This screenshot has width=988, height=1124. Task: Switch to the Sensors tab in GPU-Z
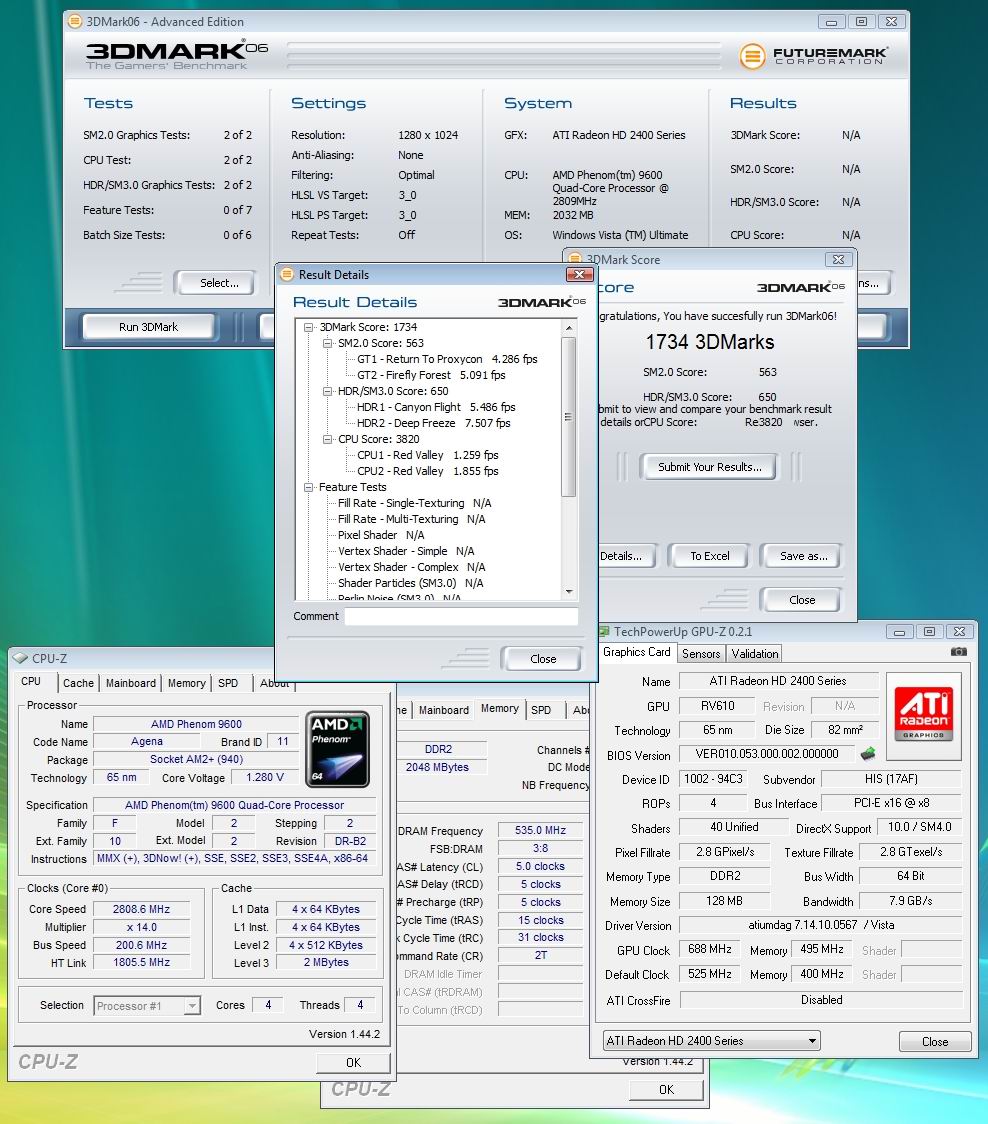point(700,654)
